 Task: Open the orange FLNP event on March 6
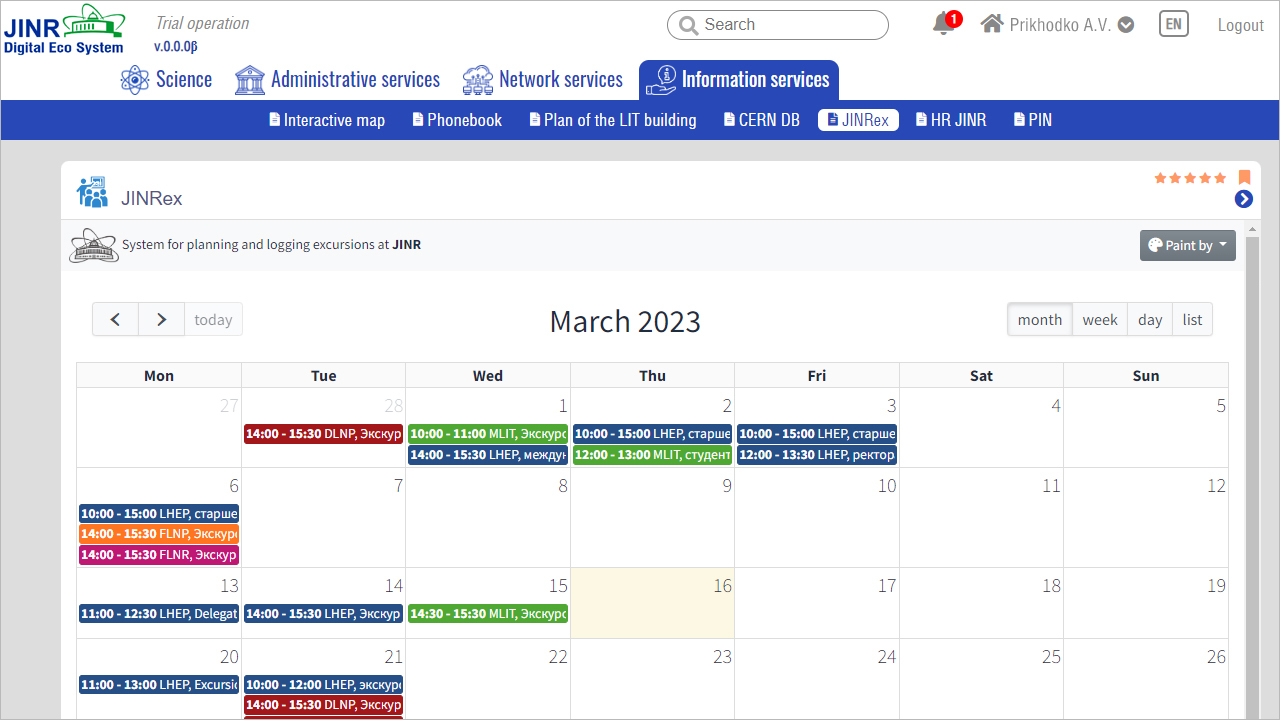point(159,534)
